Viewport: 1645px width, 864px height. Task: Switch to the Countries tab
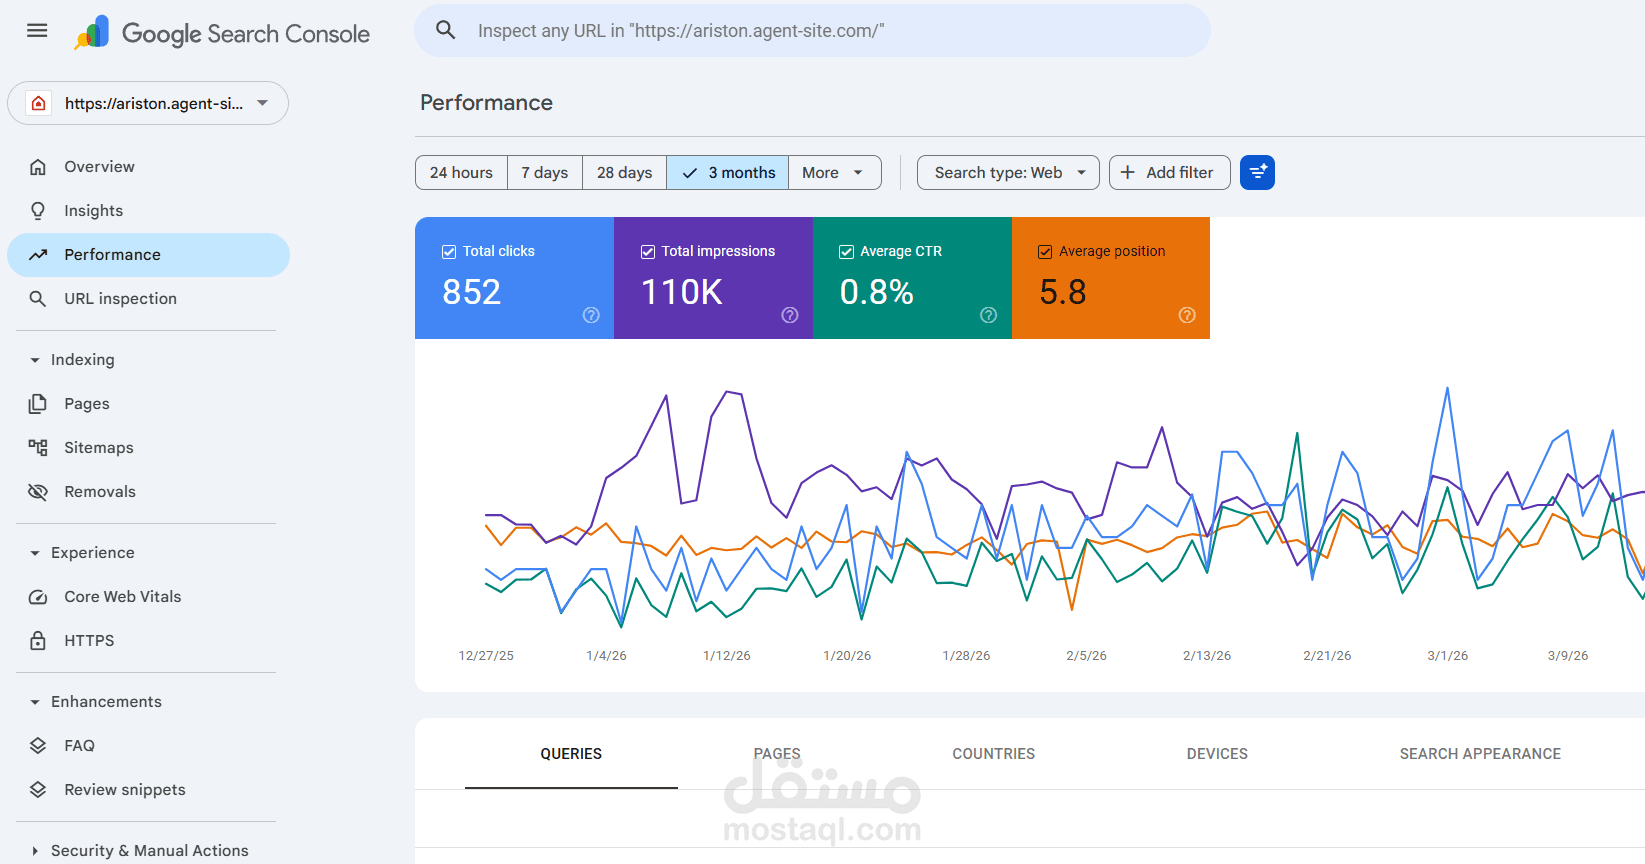[994, 754]
